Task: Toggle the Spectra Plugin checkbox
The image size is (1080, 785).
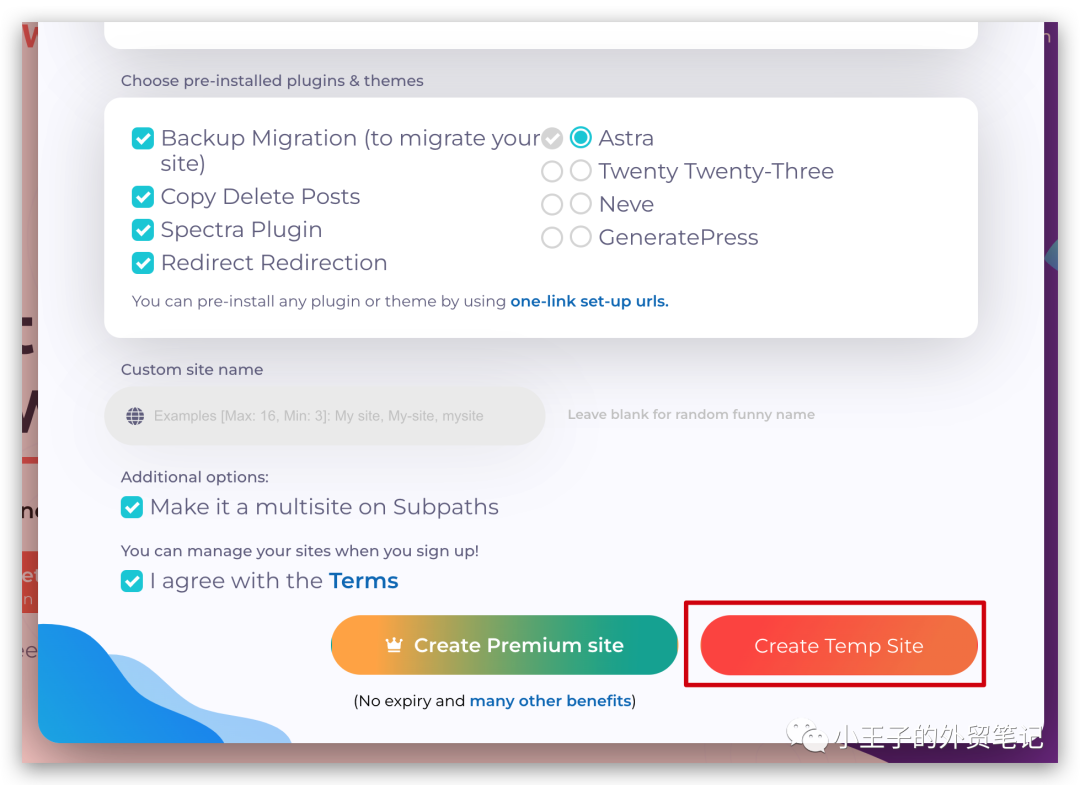Action: pyautogui.click(x=143, y=230)
